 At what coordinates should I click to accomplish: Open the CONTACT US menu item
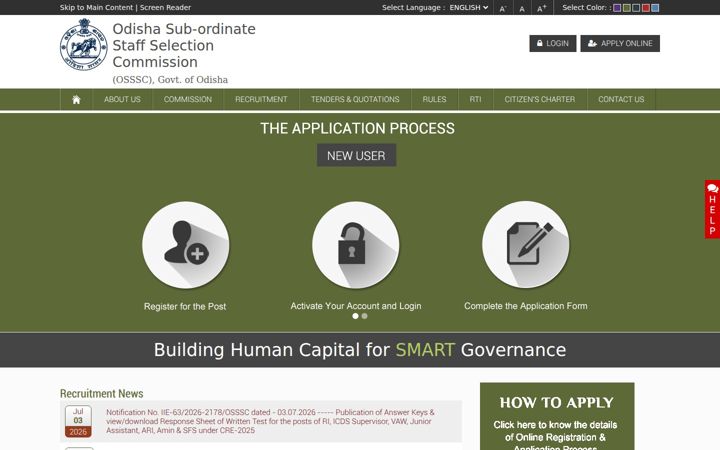621,99
